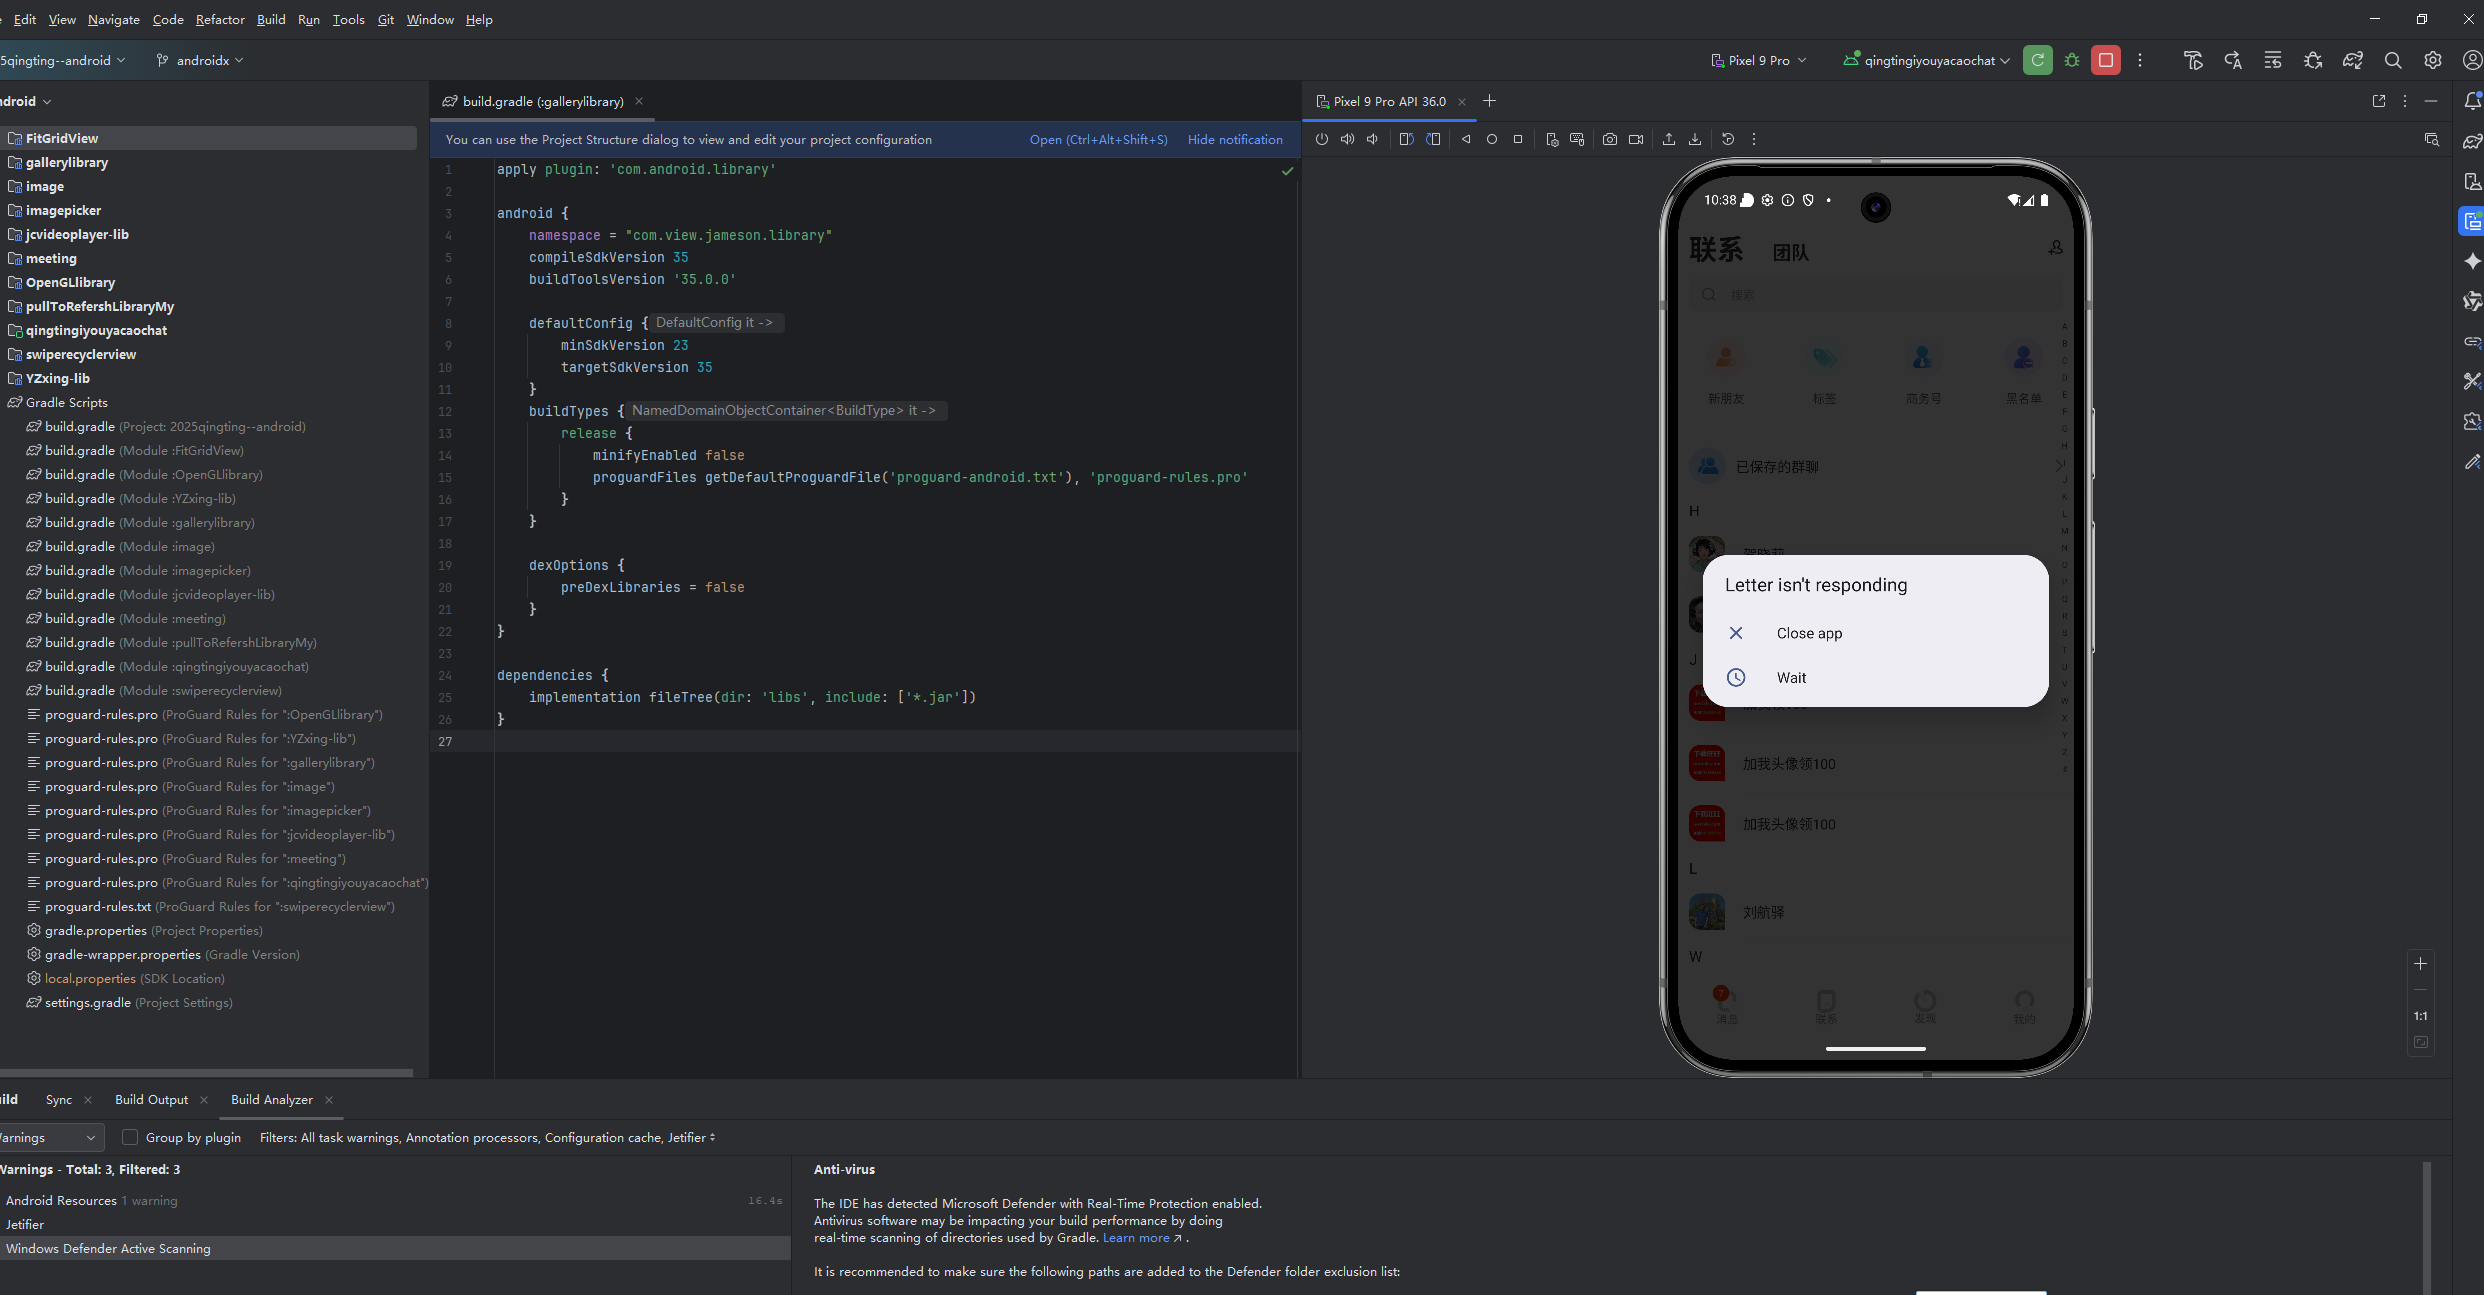
Task: Rotate emulator left using rotate icon
Action: 1406,140
